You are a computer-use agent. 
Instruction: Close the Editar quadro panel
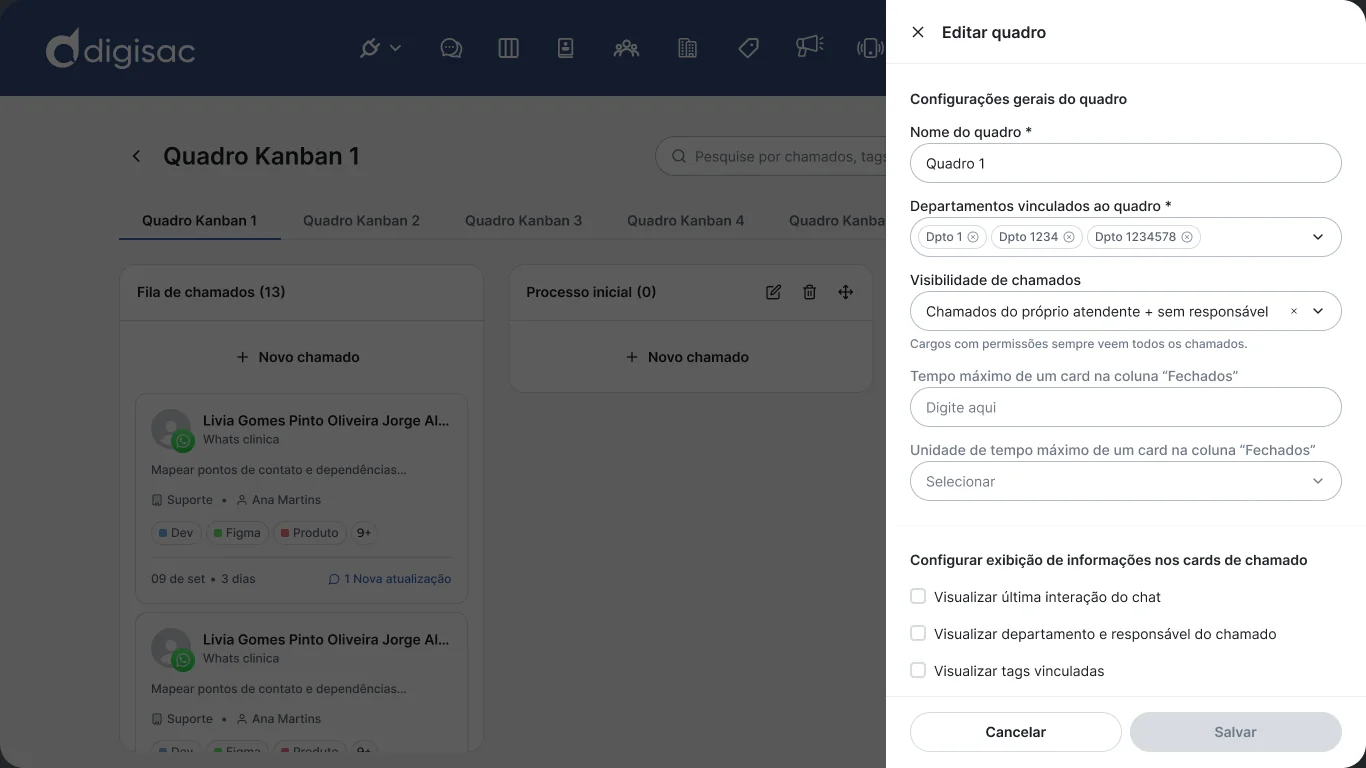click(x=918, y=32)
